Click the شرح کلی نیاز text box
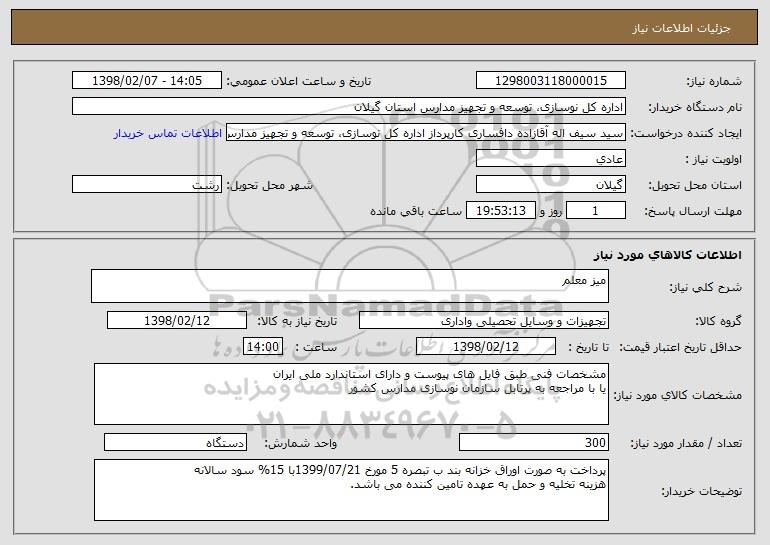The image size is (770, 545). [x=350, y=286]
